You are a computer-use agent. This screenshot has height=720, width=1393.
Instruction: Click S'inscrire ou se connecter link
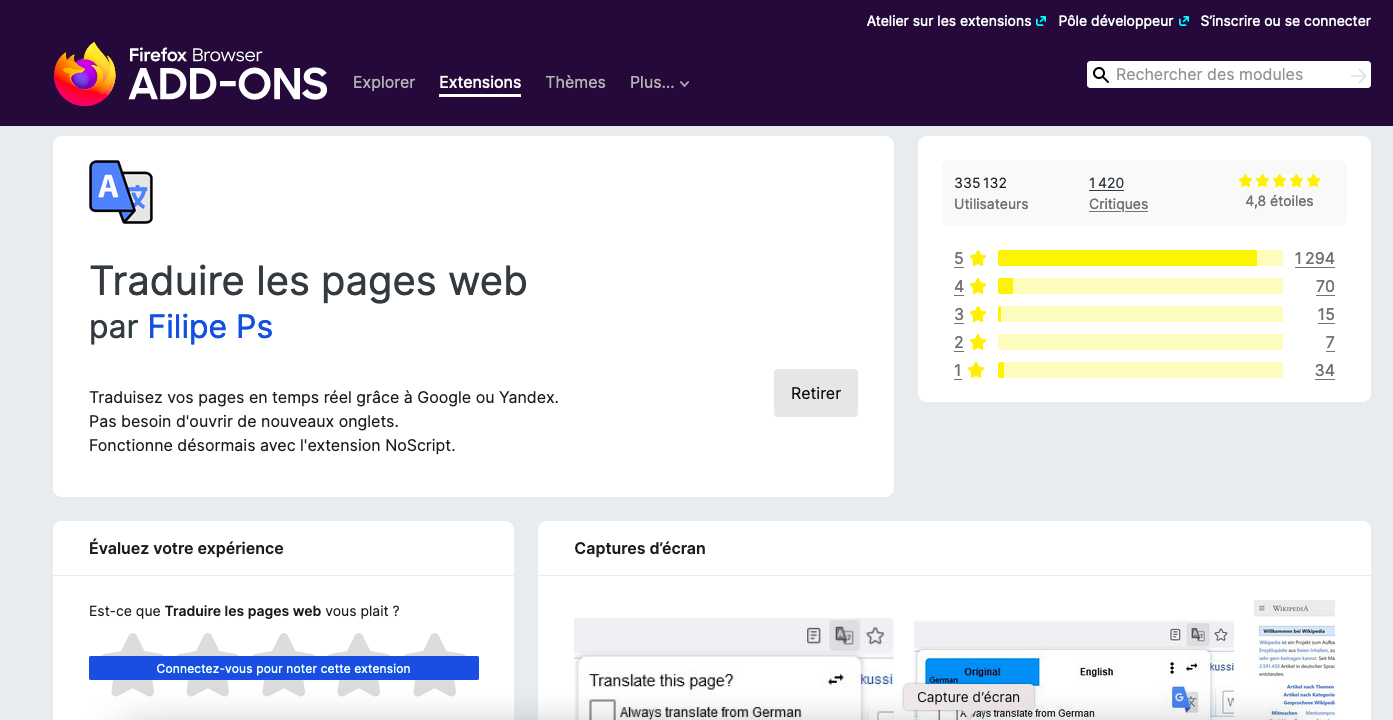click(x=1285, y=21)
